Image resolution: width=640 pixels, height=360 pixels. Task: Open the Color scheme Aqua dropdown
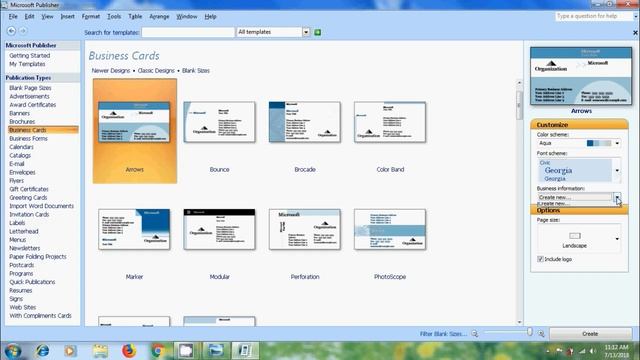(x=617, y=143)
